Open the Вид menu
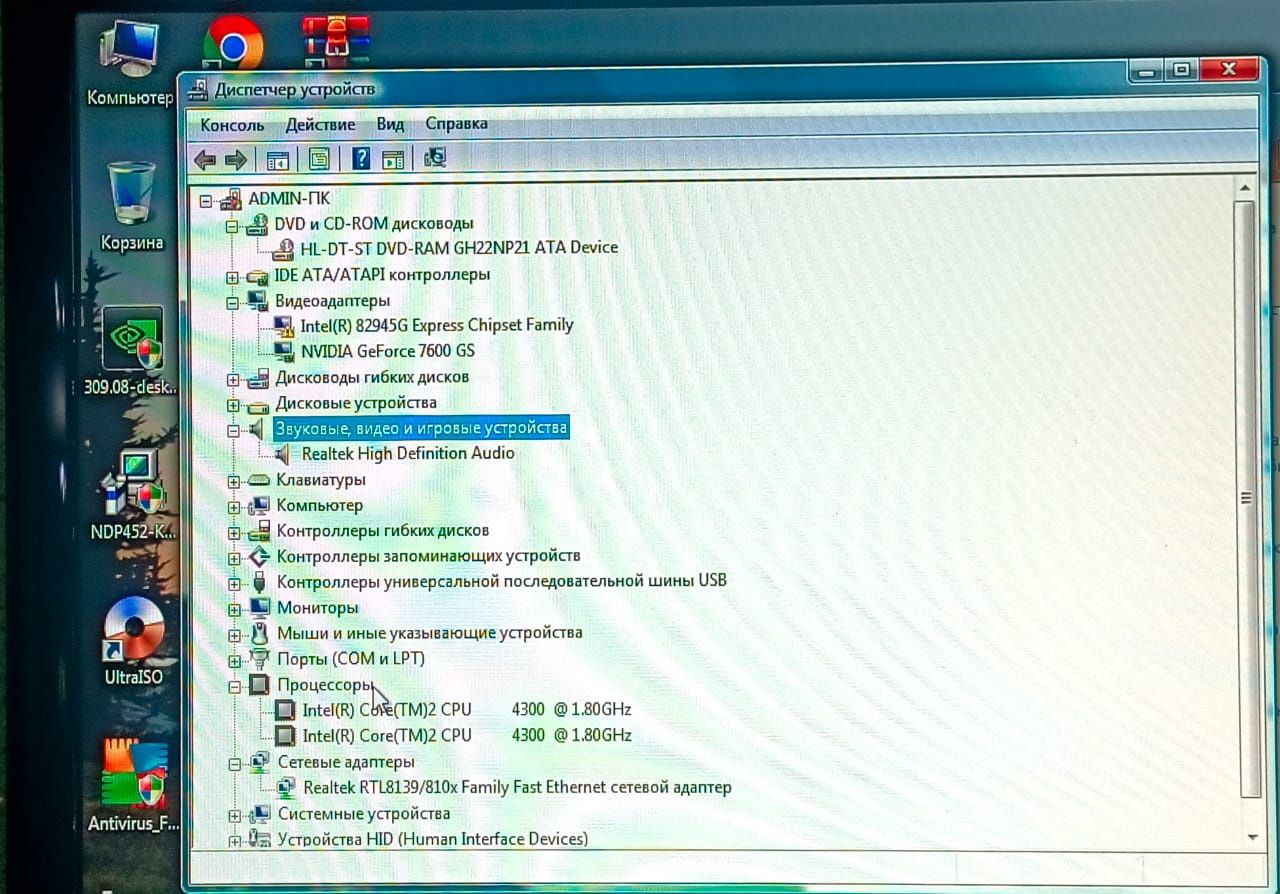Viewport: 1280px width, 894px height. [x=390, y=124]
